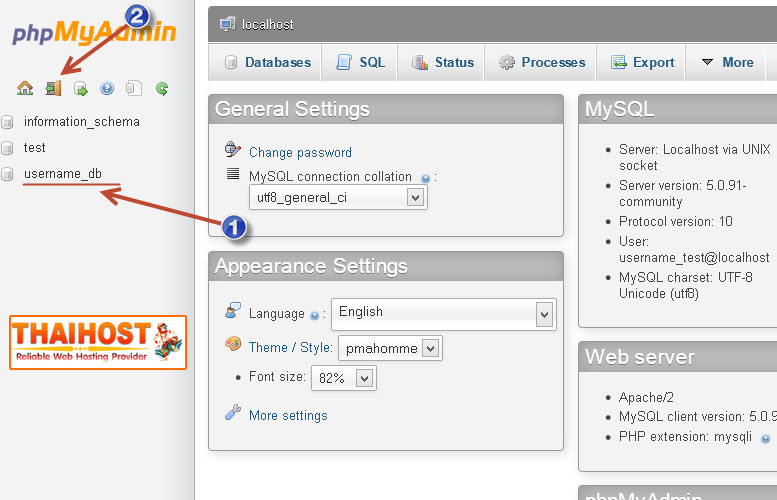The image size is (777, 500).
Task: Open the utf8_general_ci collation dropdown
Action: coord(338,198)
